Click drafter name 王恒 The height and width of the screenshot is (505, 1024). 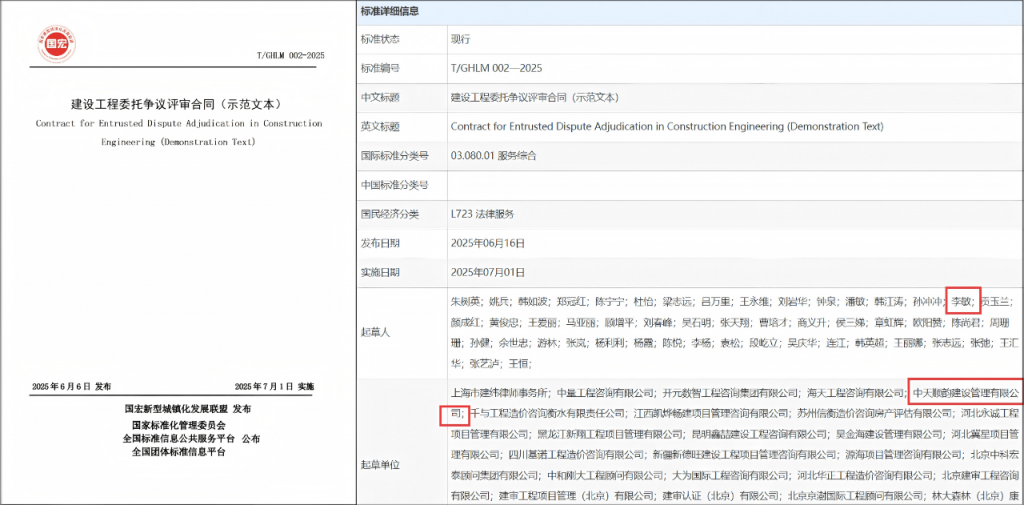pyautogui.click(x=518, y=363)
